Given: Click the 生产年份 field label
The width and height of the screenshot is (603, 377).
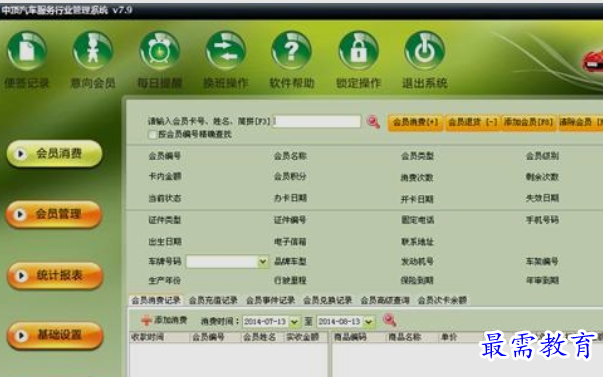Looking at the screenshot, I should [165, 280].
